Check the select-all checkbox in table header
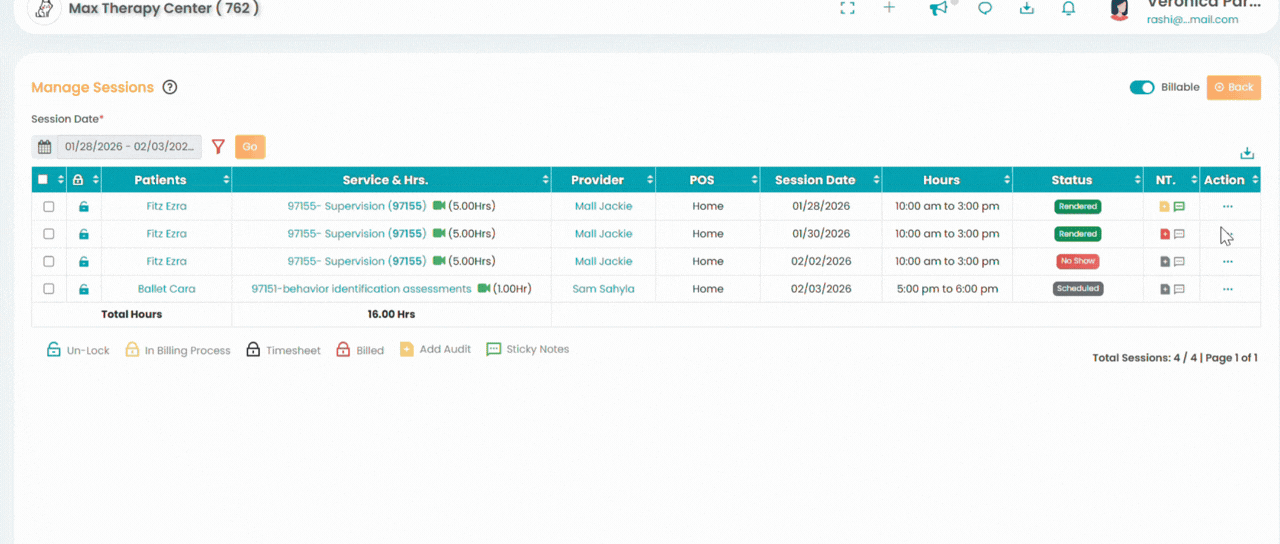This screenshot has width=1280, height=544. point(42,180)
